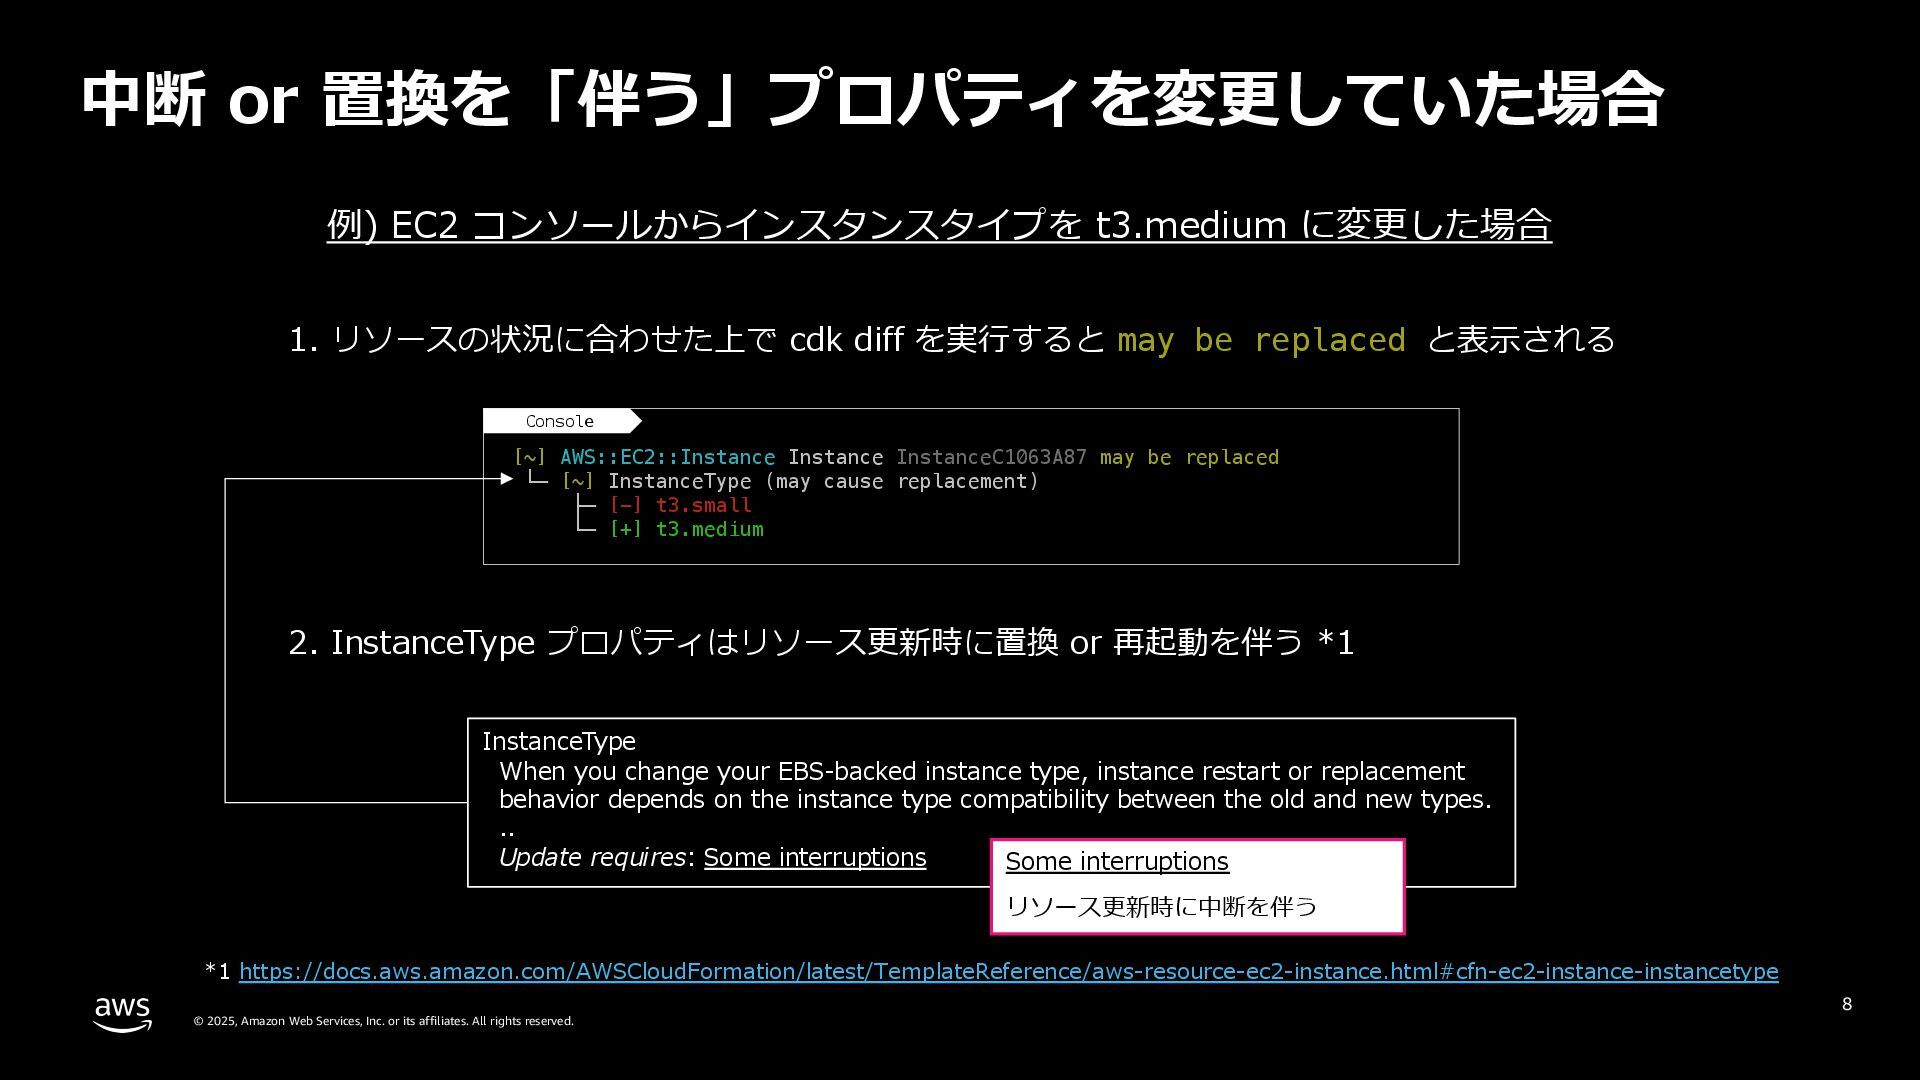The width and height of the screenshot is (1920, 1080).
Task: Click 'Some interruptions' heading in pink callout box
Action: (x=1117, y=861)
